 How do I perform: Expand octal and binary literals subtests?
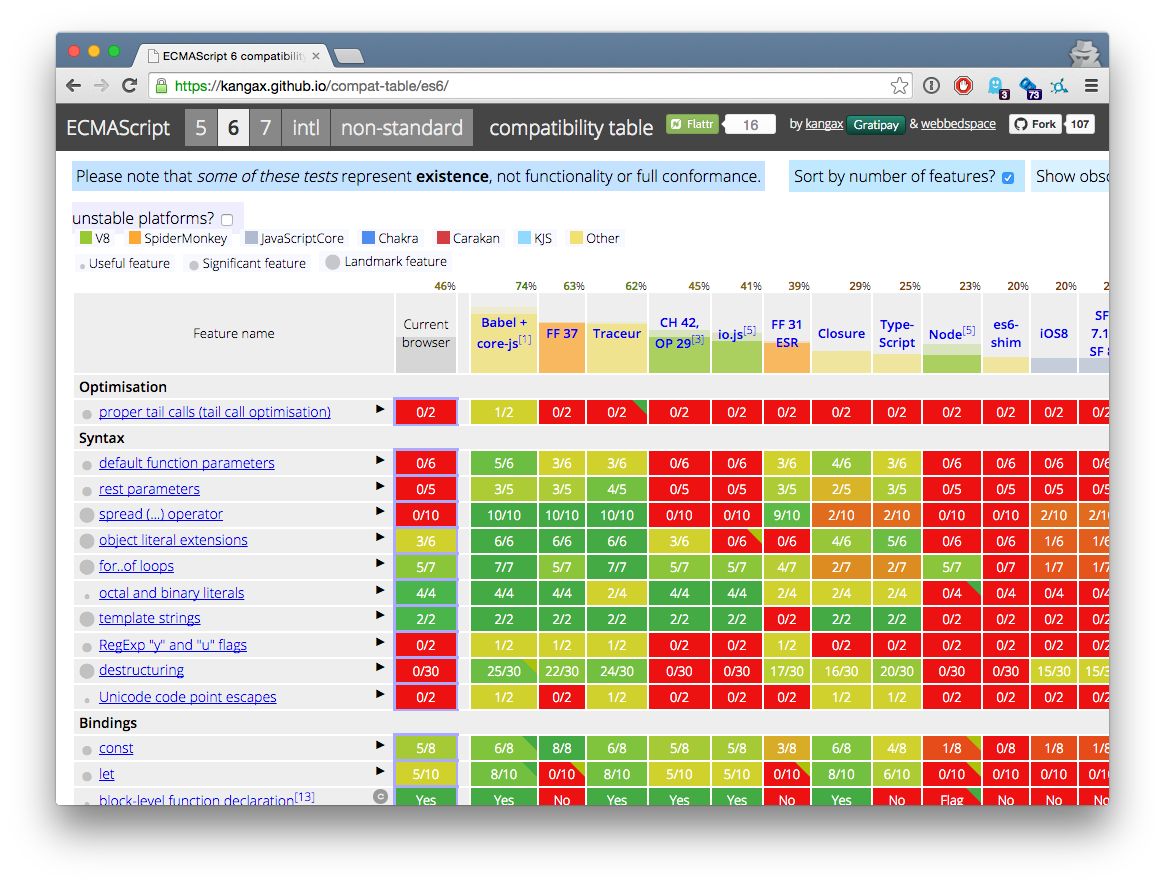[380, 590]
